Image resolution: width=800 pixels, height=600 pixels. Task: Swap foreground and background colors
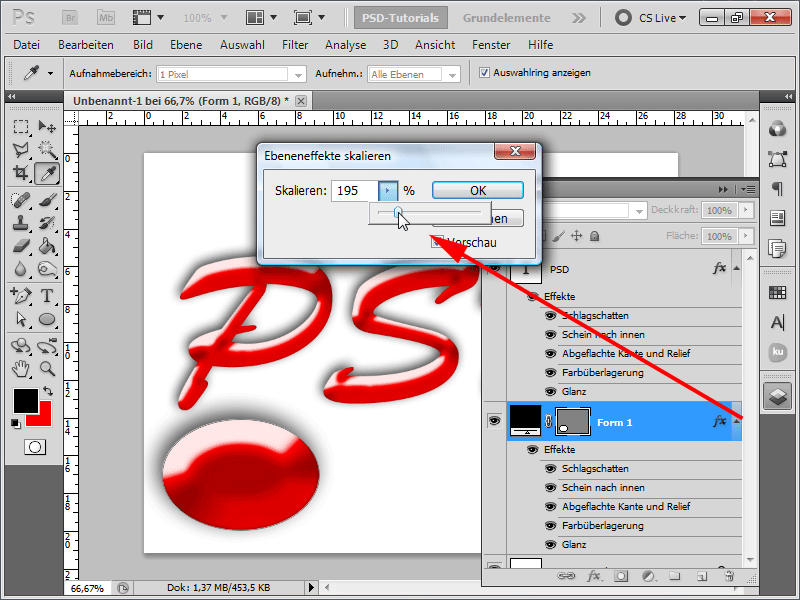48,391
